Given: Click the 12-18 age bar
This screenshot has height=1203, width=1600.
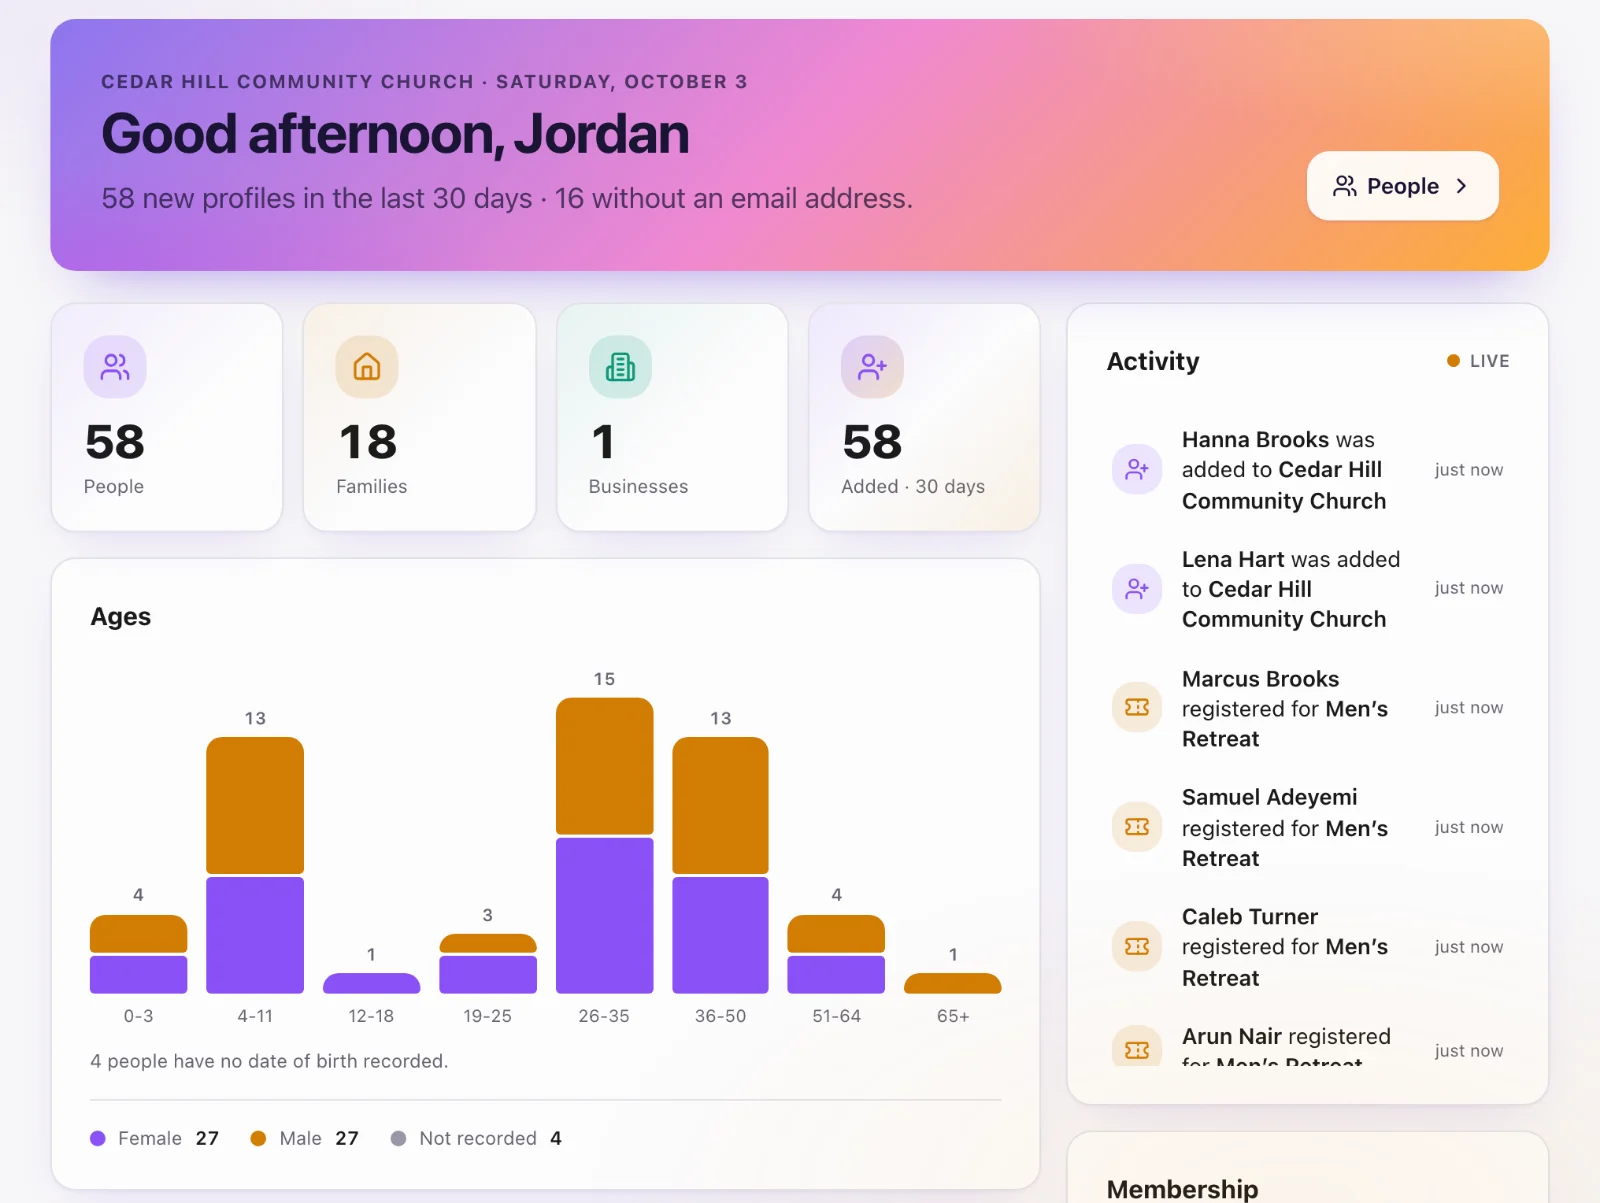Looking at the screenshot, I should click(371, 983).
